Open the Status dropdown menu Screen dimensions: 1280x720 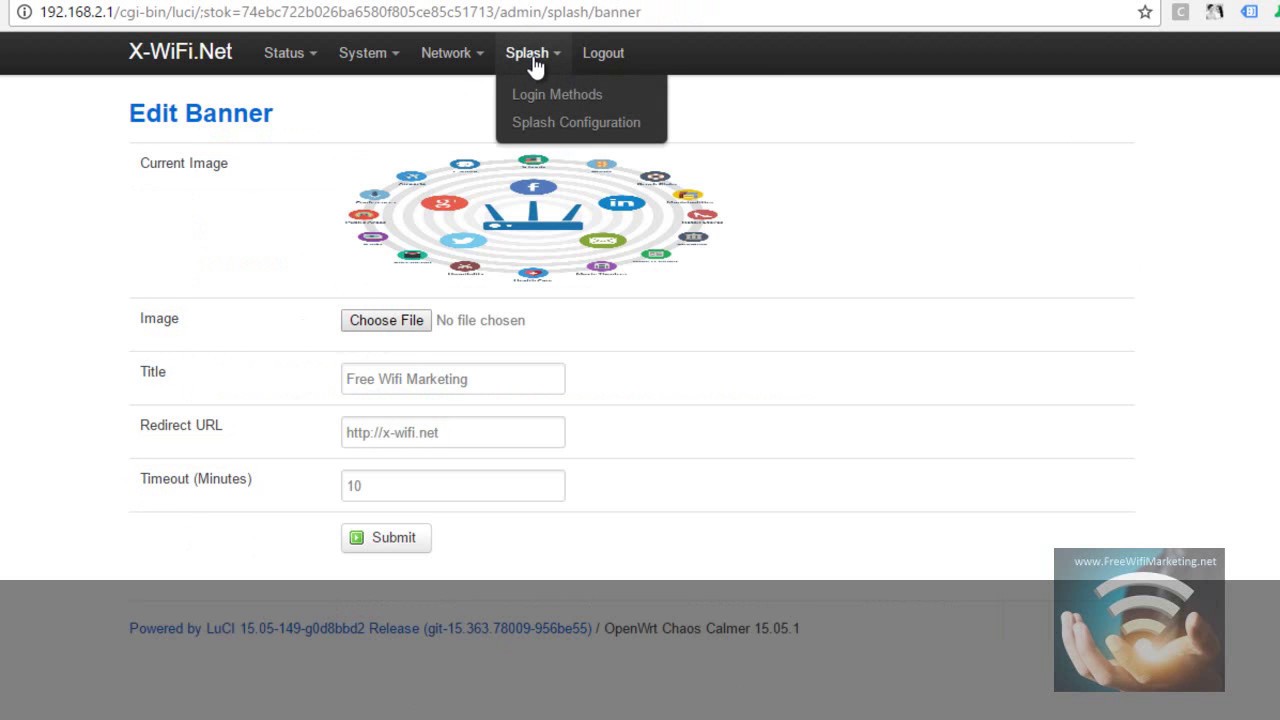[290, 53]
